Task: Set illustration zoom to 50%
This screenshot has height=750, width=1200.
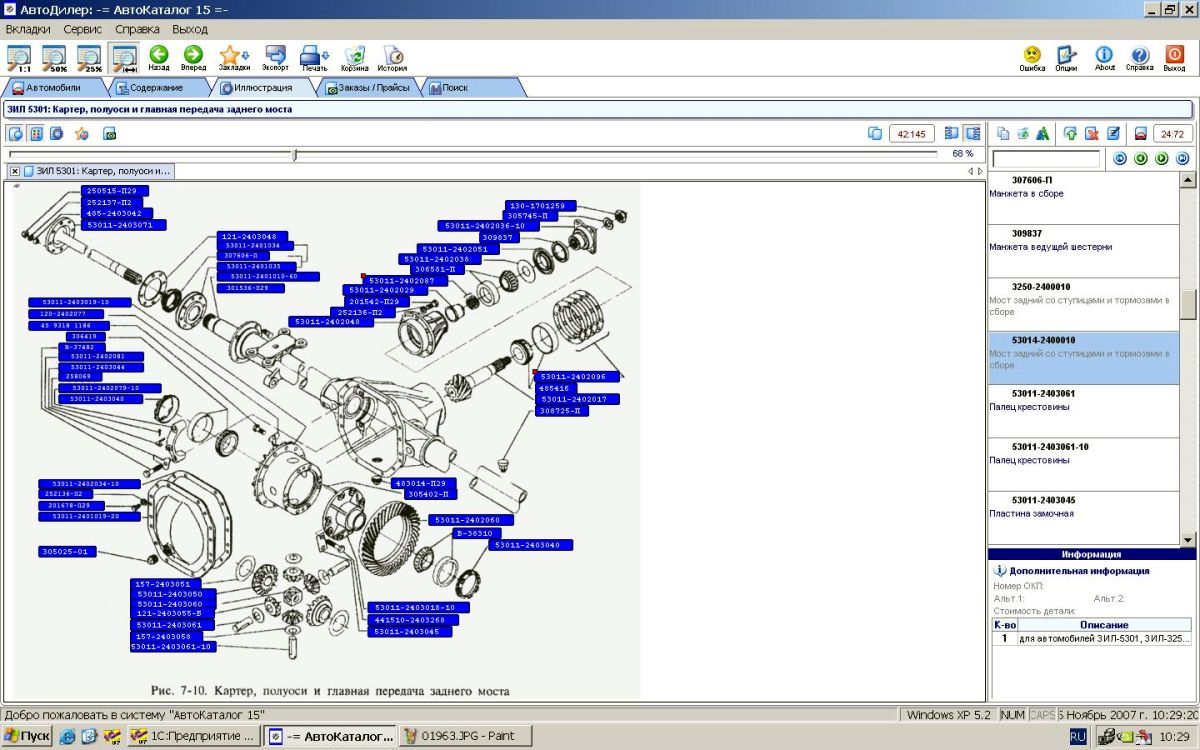Action: click(x=54, y=58)
